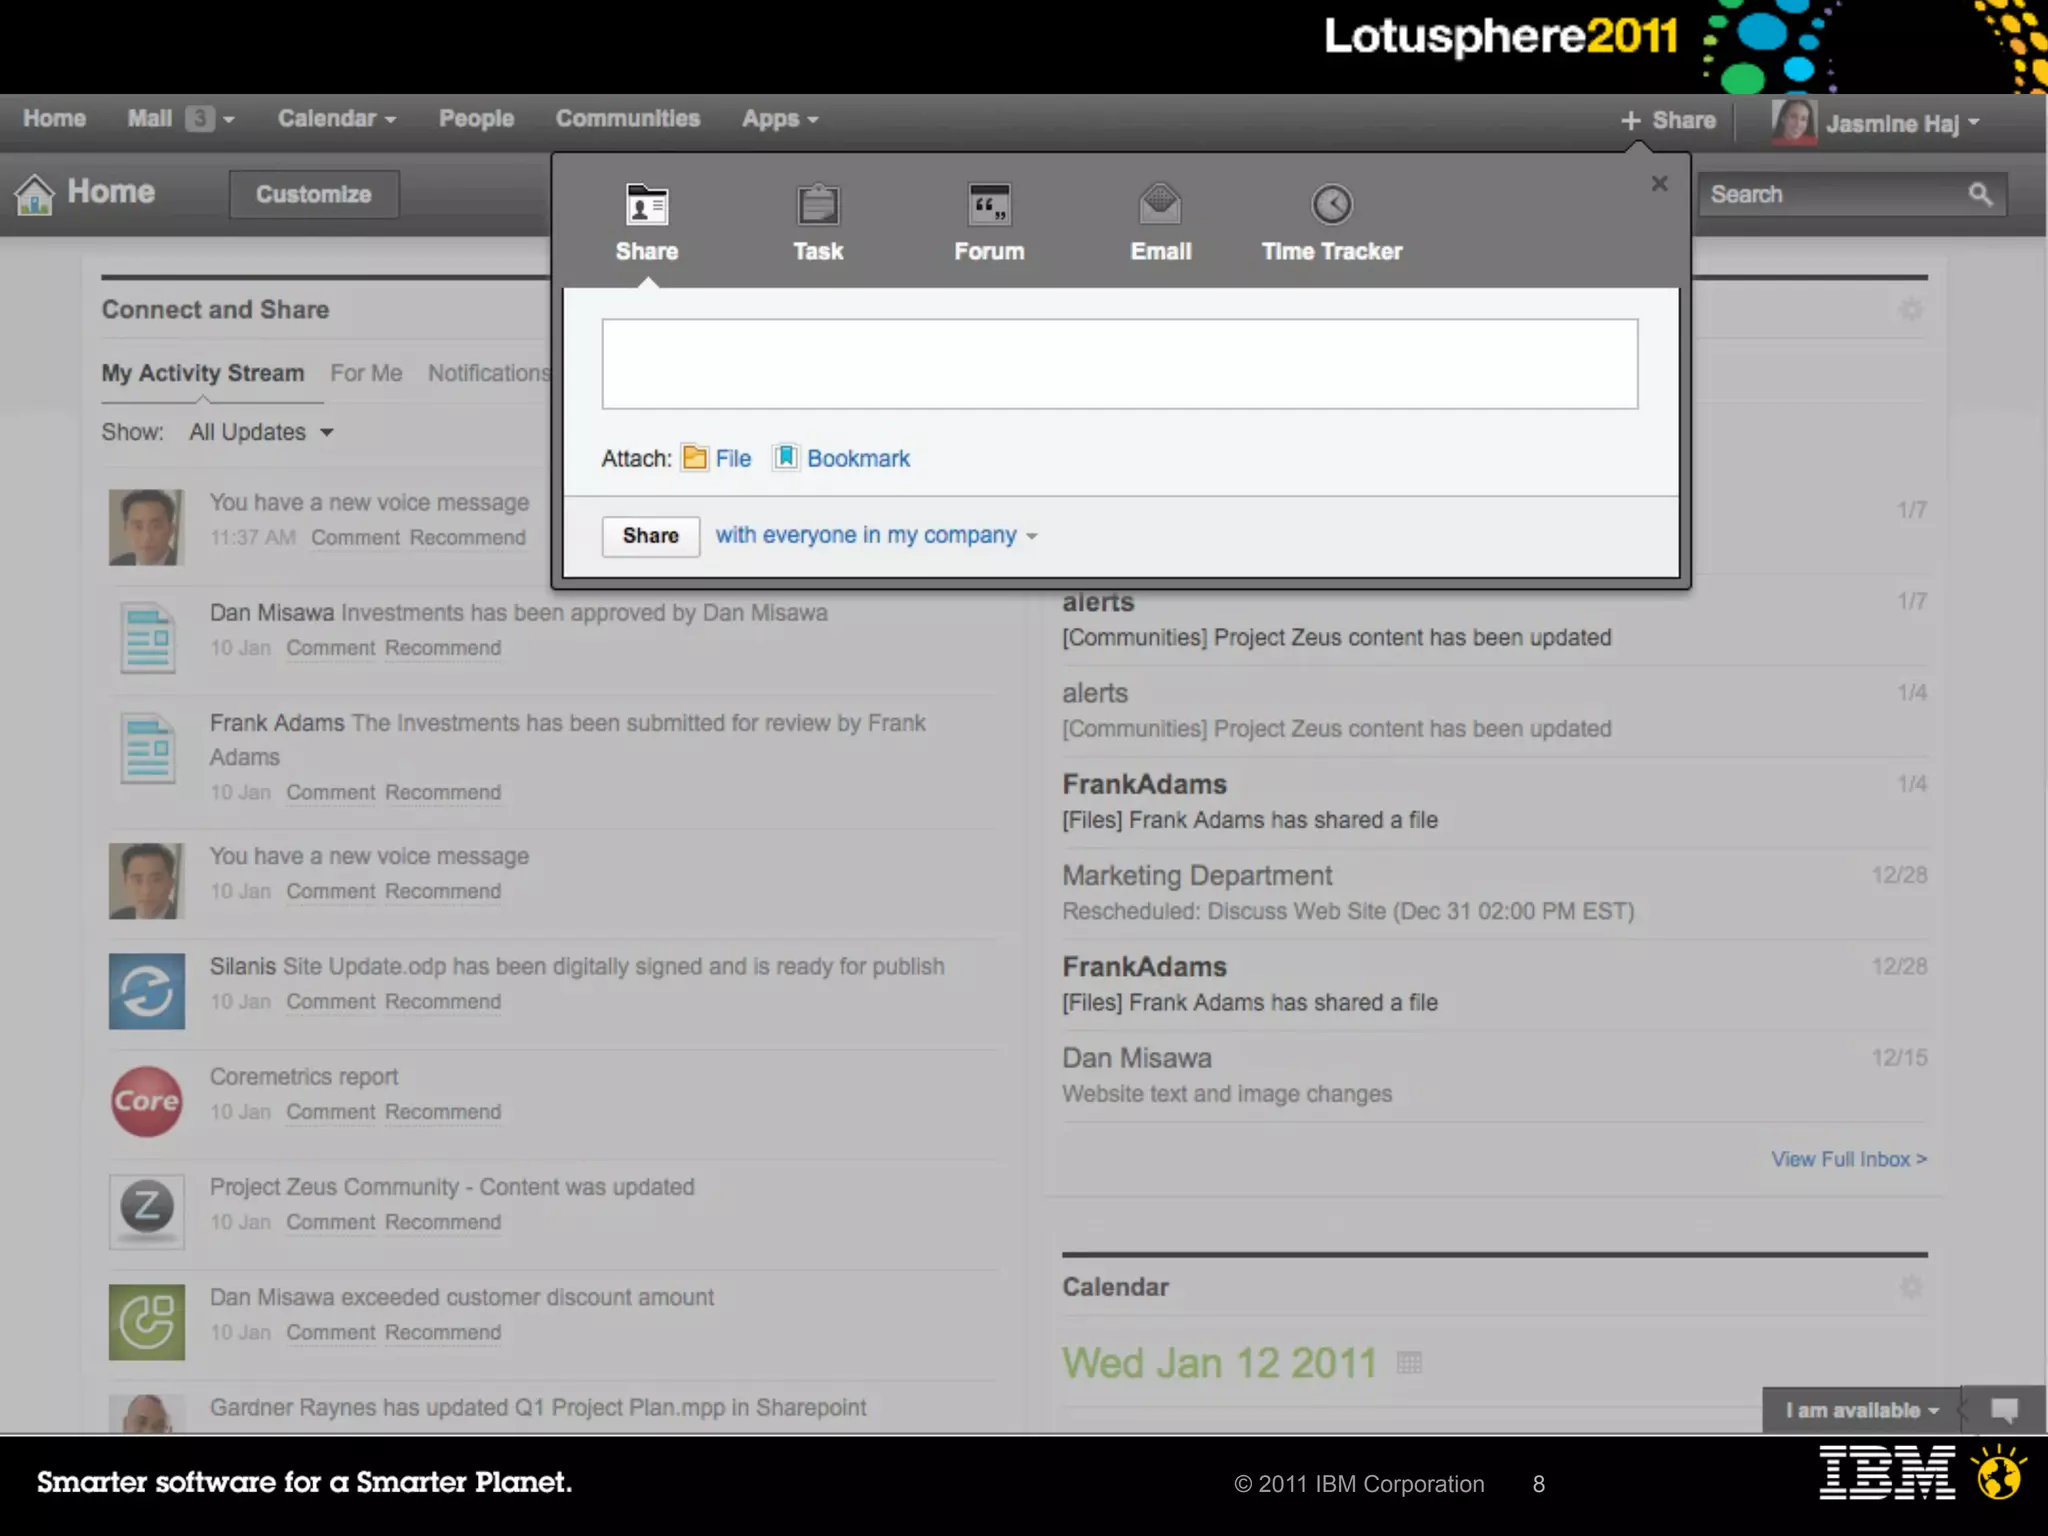Screen dimensions: 2048x1536
Task: Switch to the Notifications tab
Action: click(489, 373)
